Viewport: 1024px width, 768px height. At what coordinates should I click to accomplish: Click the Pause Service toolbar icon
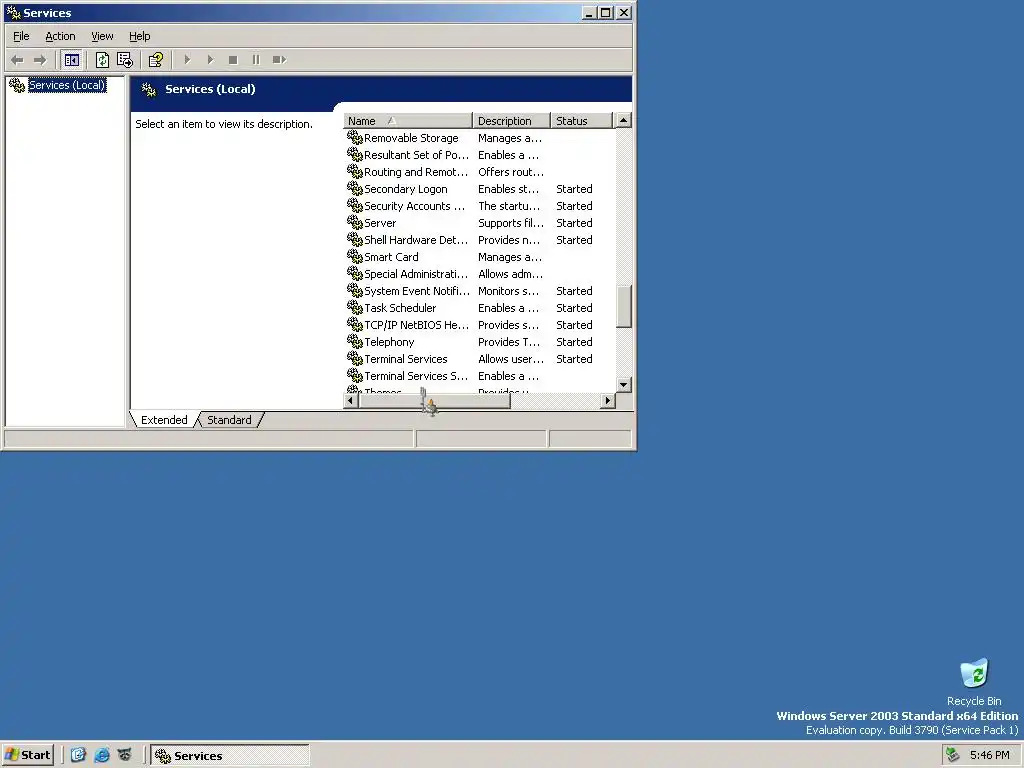point(256,60)
